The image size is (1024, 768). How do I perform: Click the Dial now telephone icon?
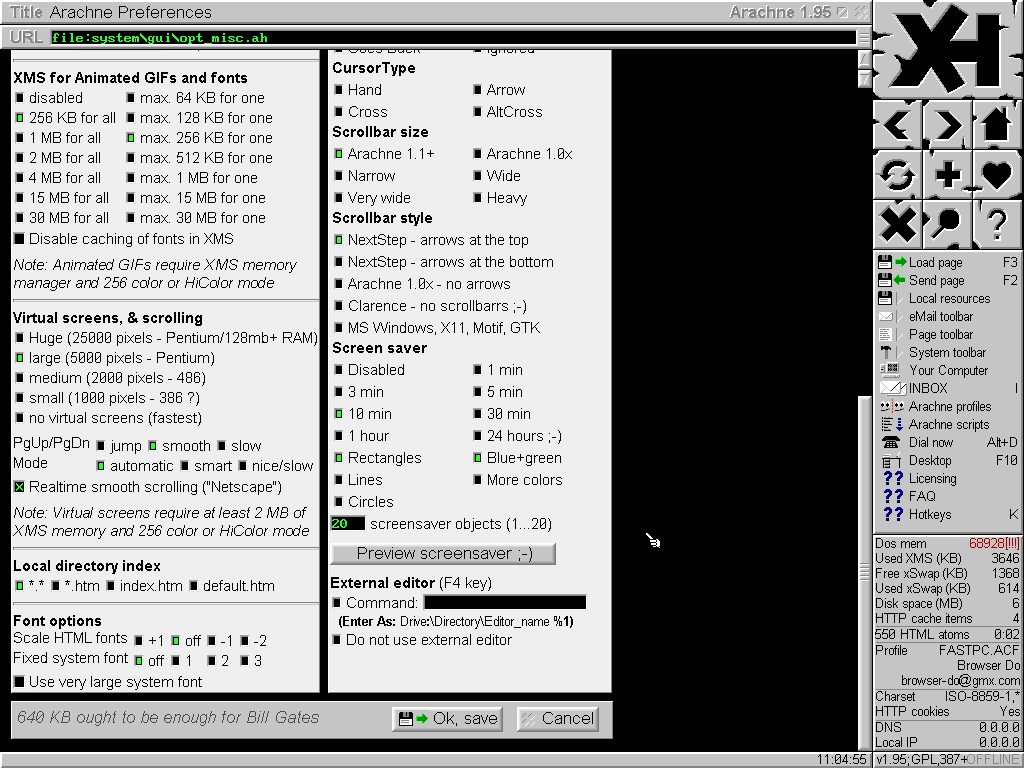click(891, 442)
